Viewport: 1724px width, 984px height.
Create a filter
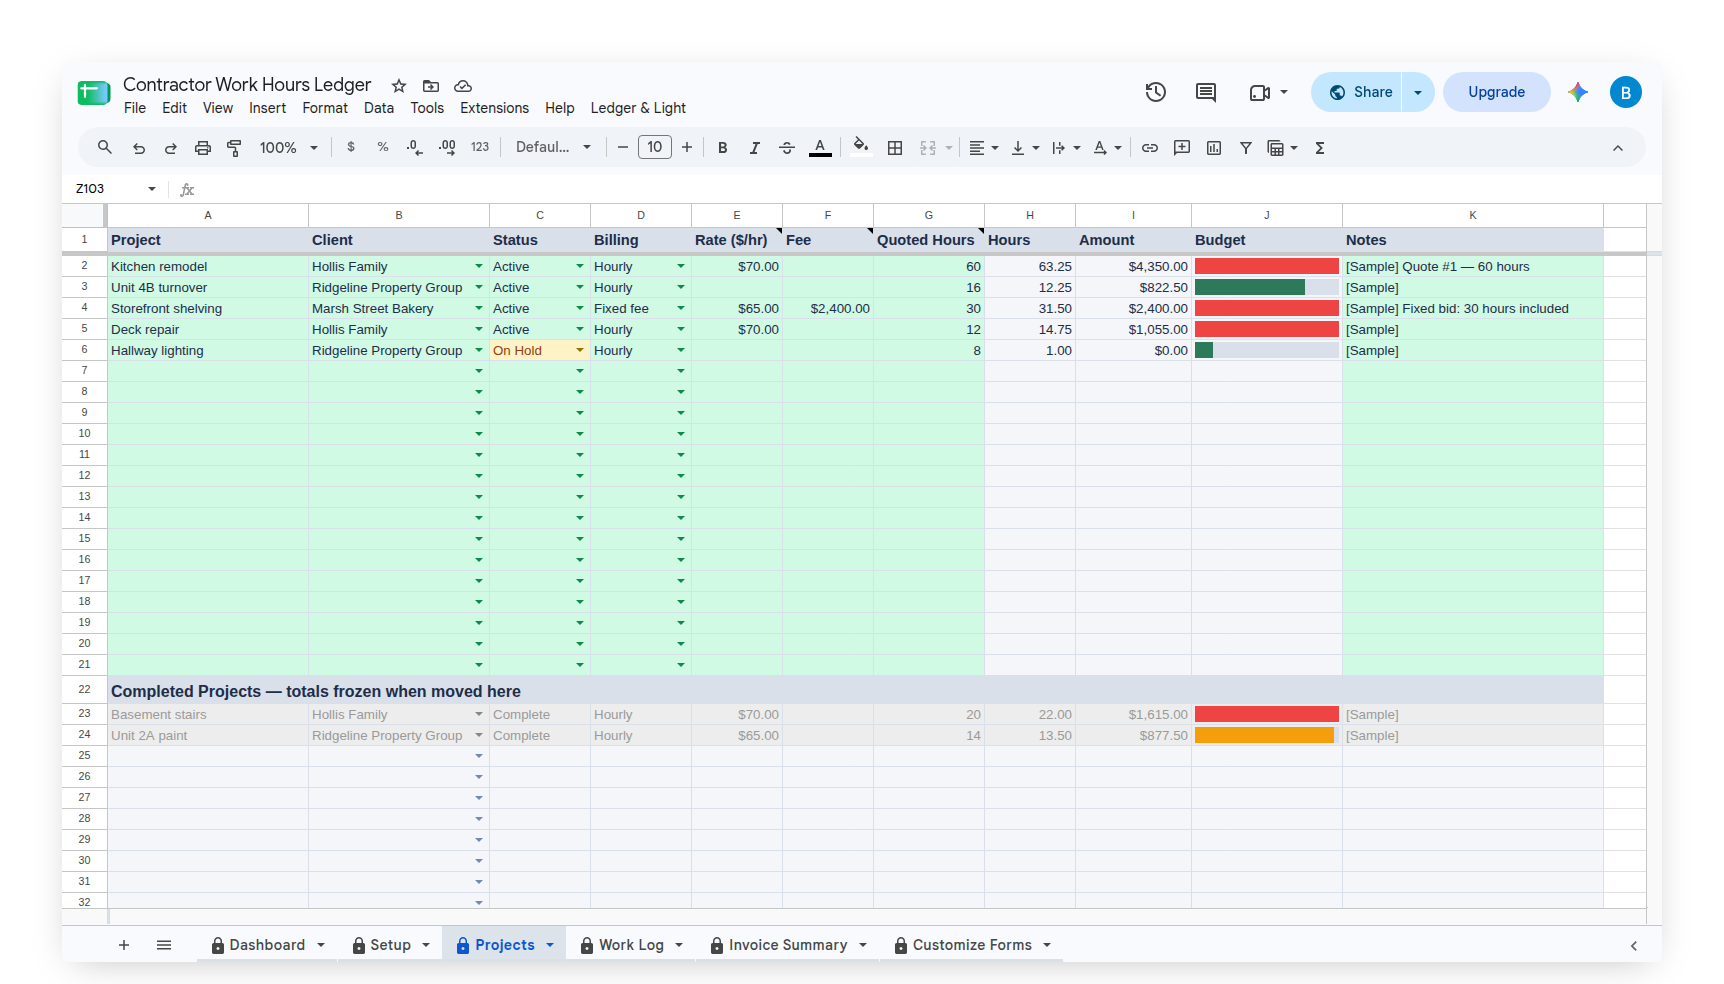point(1246,148)
